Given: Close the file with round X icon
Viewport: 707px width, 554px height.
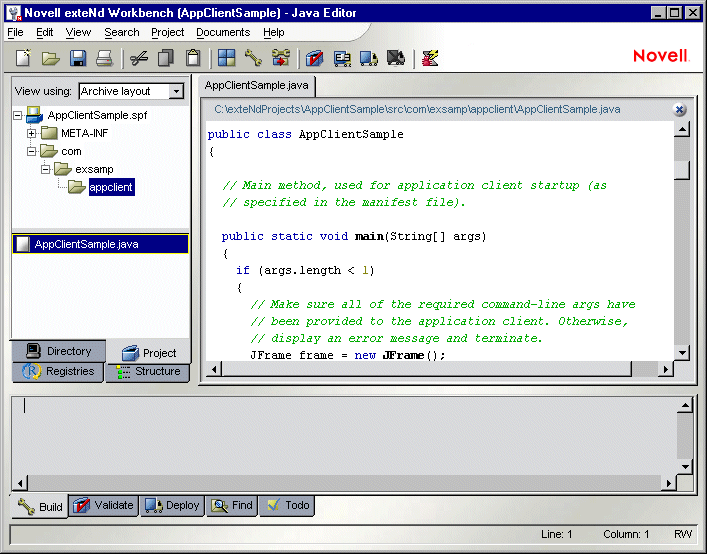Looking at the screenshot, I should (x=679, y=109).
